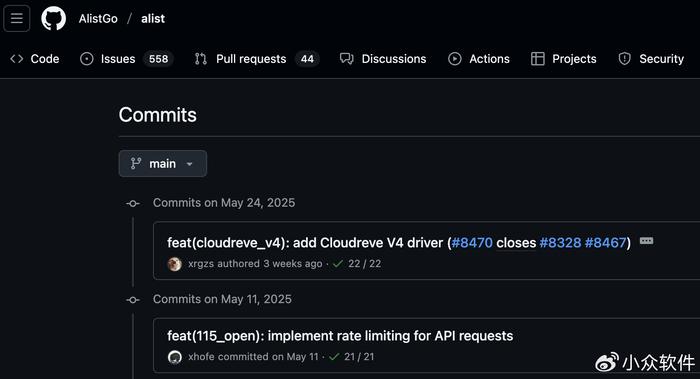Click xrgzs avatar image
Viewport: 700px width, 379px height.
coord(175,264)
